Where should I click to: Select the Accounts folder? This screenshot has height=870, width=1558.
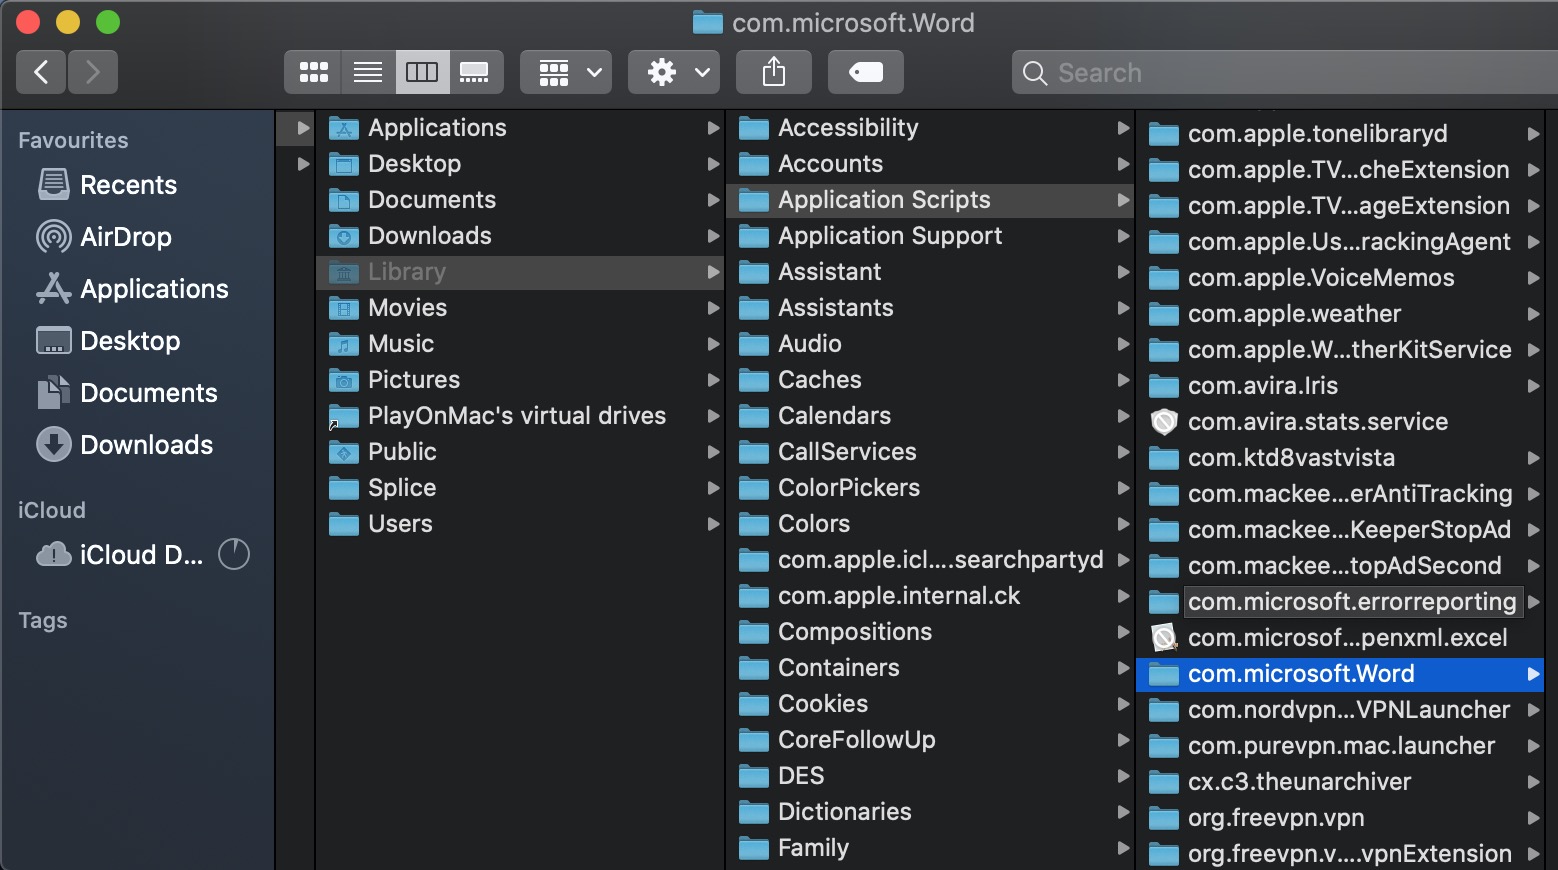click(930, 164)
